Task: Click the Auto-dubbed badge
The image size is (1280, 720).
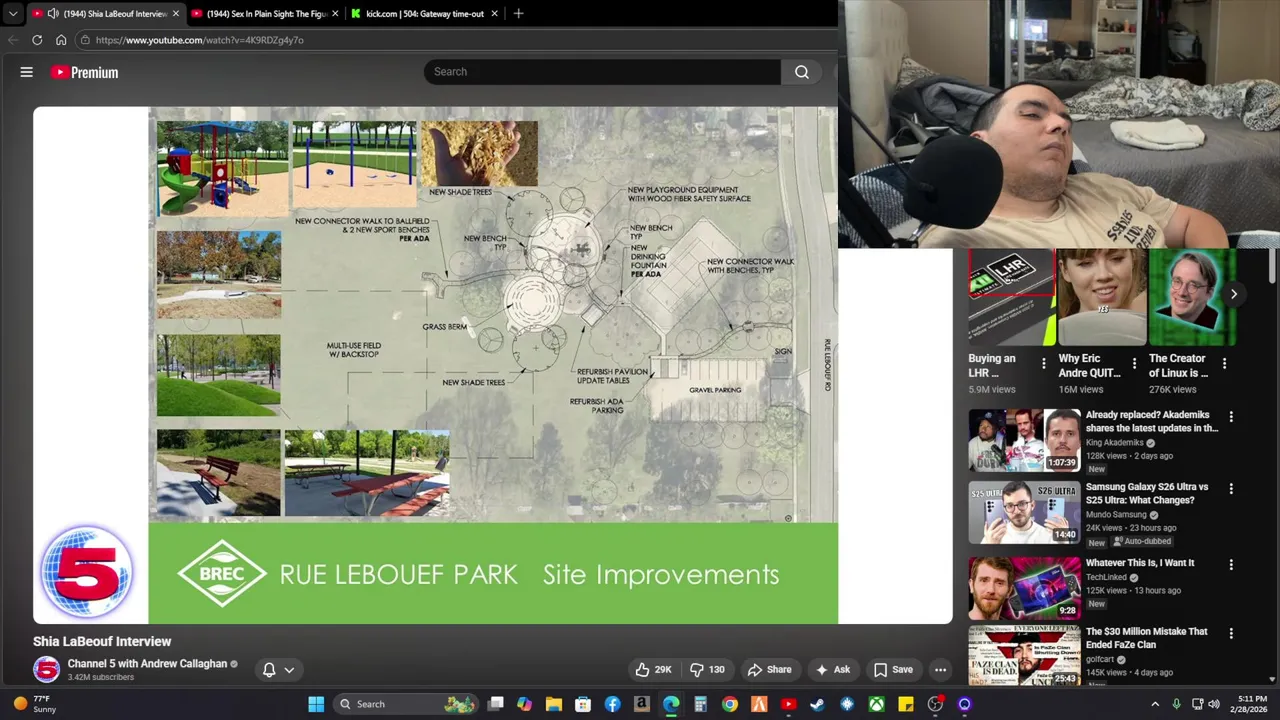Action: (1142, 542)
